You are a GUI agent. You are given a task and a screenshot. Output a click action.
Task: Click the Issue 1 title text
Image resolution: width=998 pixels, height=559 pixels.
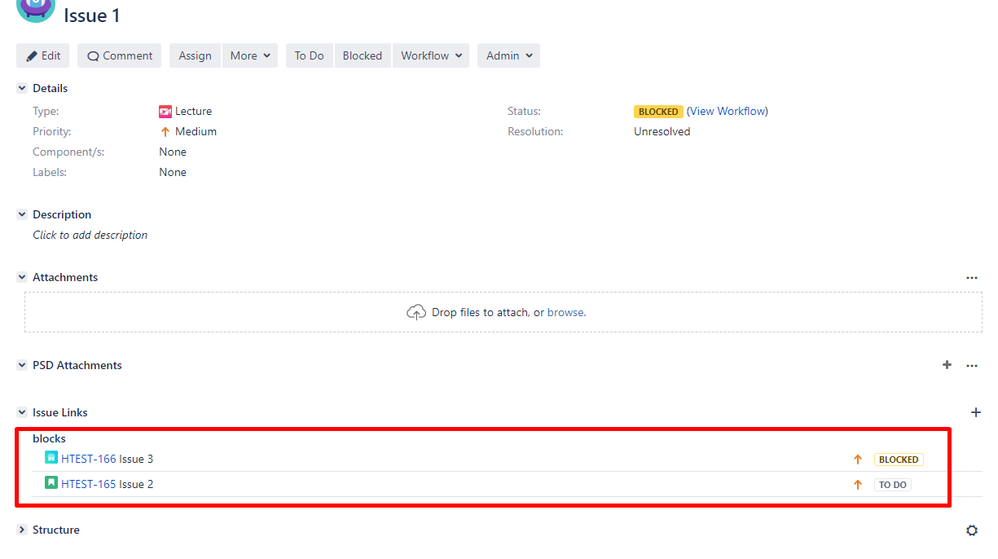click(x=92, y=15)
